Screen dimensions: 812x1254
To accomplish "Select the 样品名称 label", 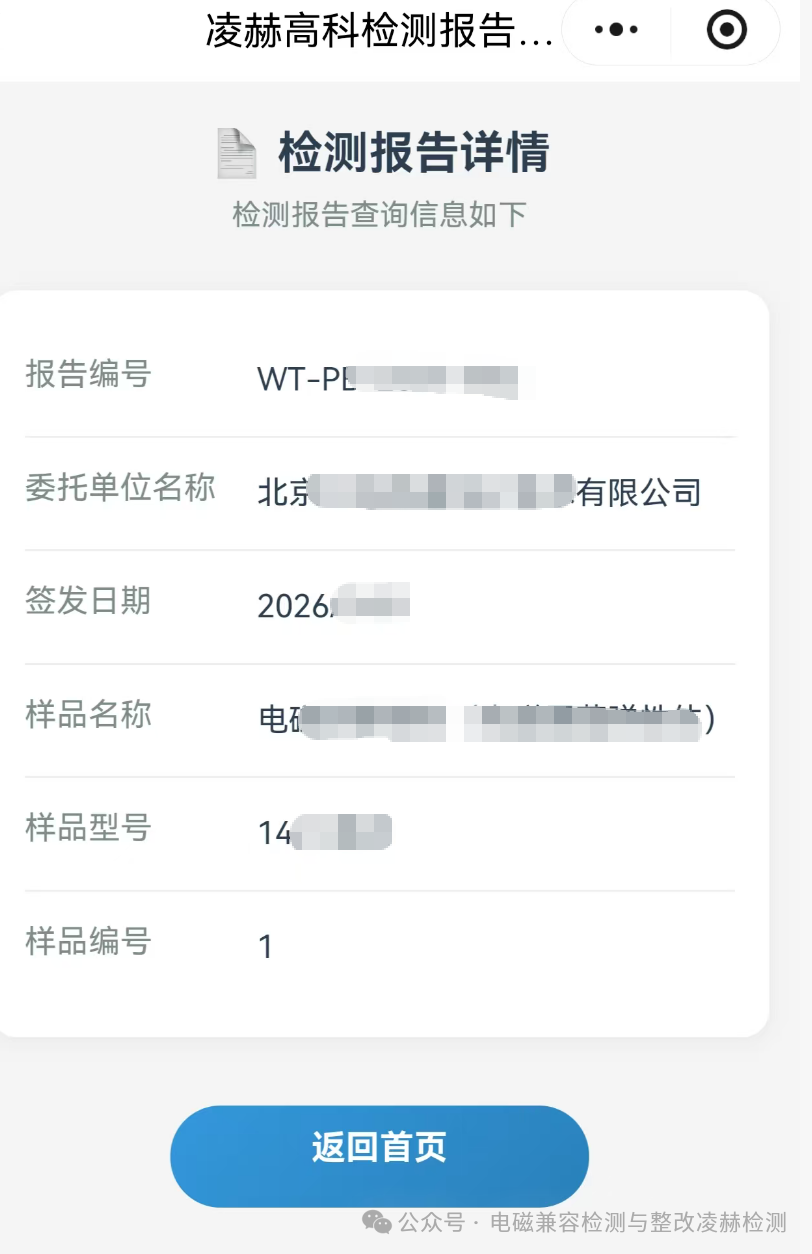I will [88, 714].
